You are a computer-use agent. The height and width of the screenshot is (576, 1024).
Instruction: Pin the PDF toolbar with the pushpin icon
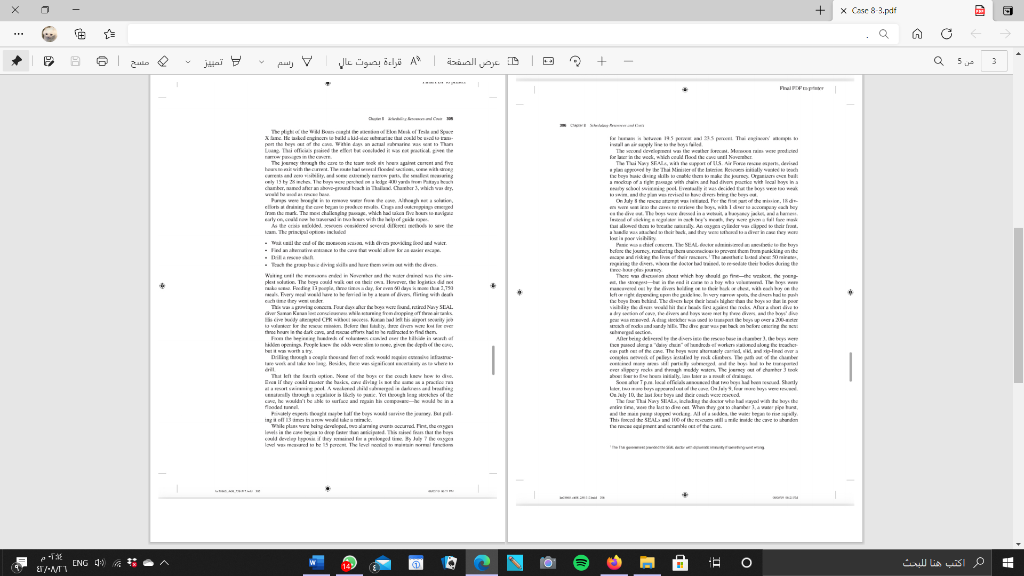point(16,61)
